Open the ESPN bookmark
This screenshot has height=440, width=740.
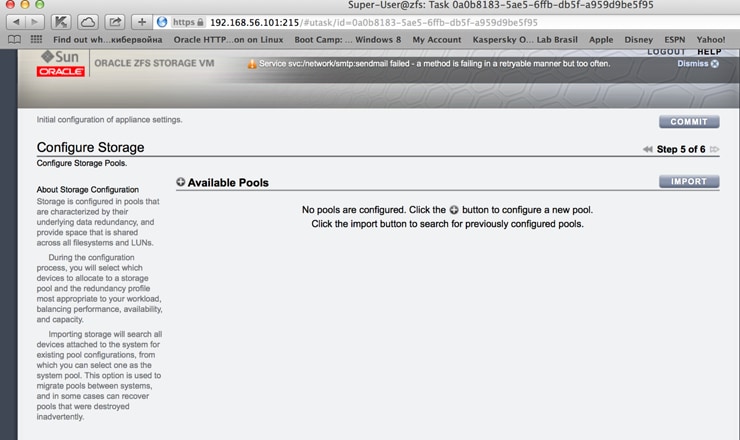(675, 40)
